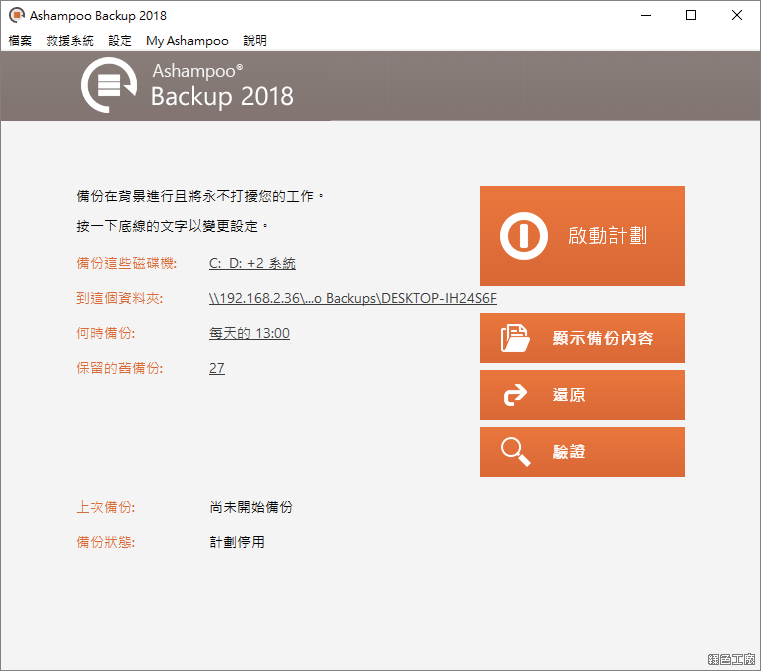Click the 備份這些磁碟機 label
Screen dimensions: 761x671
(127, 263)
